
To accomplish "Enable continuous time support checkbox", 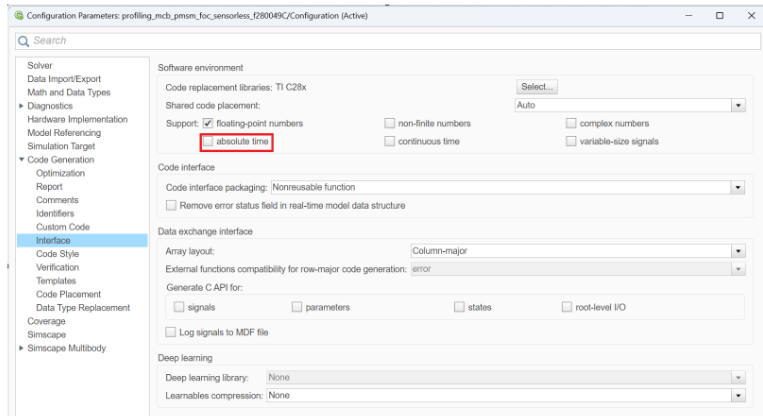I will [390, 142].
